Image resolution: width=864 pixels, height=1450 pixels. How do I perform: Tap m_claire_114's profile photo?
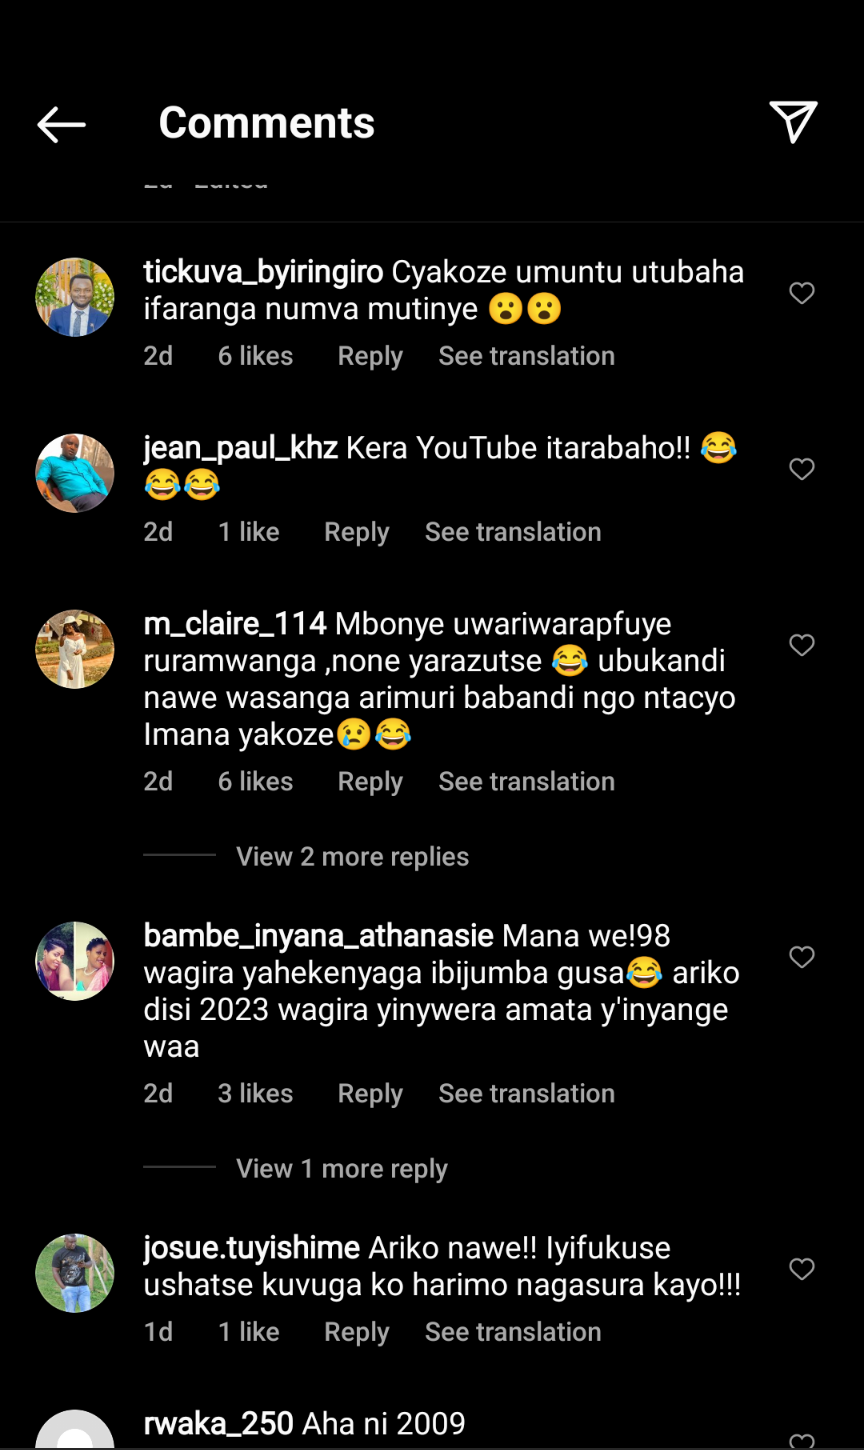pos(75,649)
